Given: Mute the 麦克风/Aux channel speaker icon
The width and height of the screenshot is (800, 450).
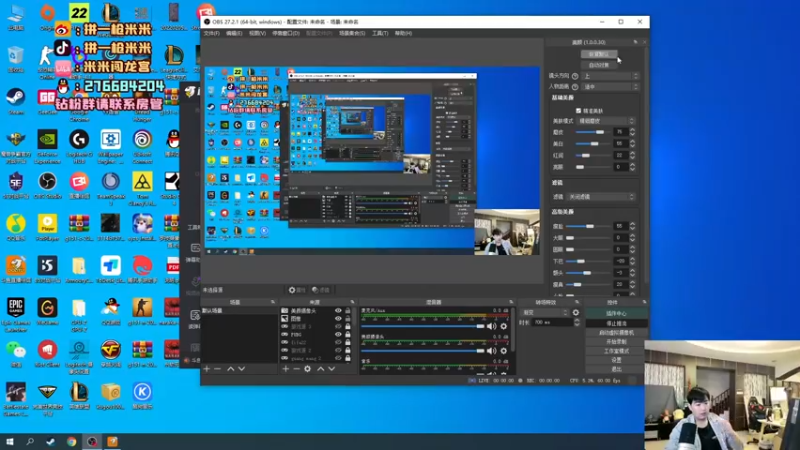Looking at the screenshot, I should tap(491, 326).
